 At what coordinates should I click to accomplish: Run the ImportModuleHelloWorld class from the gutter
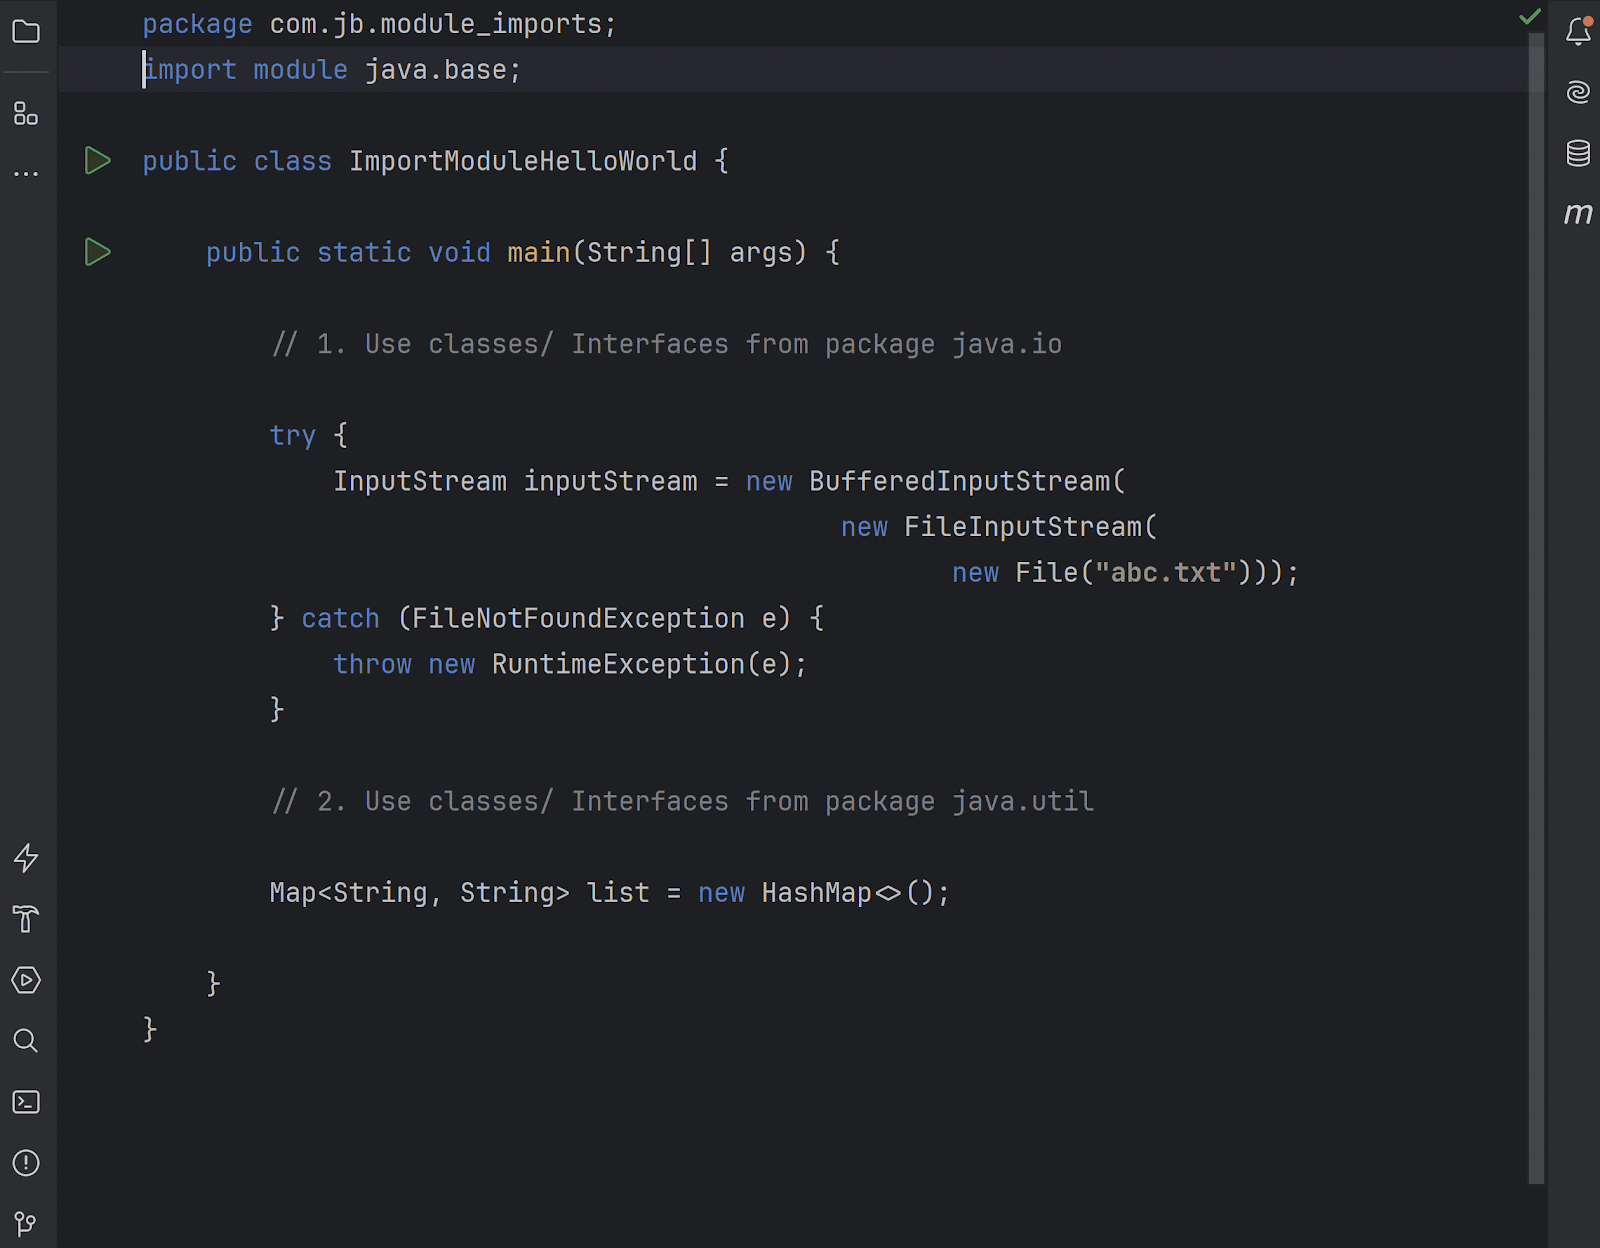[97, 161]
